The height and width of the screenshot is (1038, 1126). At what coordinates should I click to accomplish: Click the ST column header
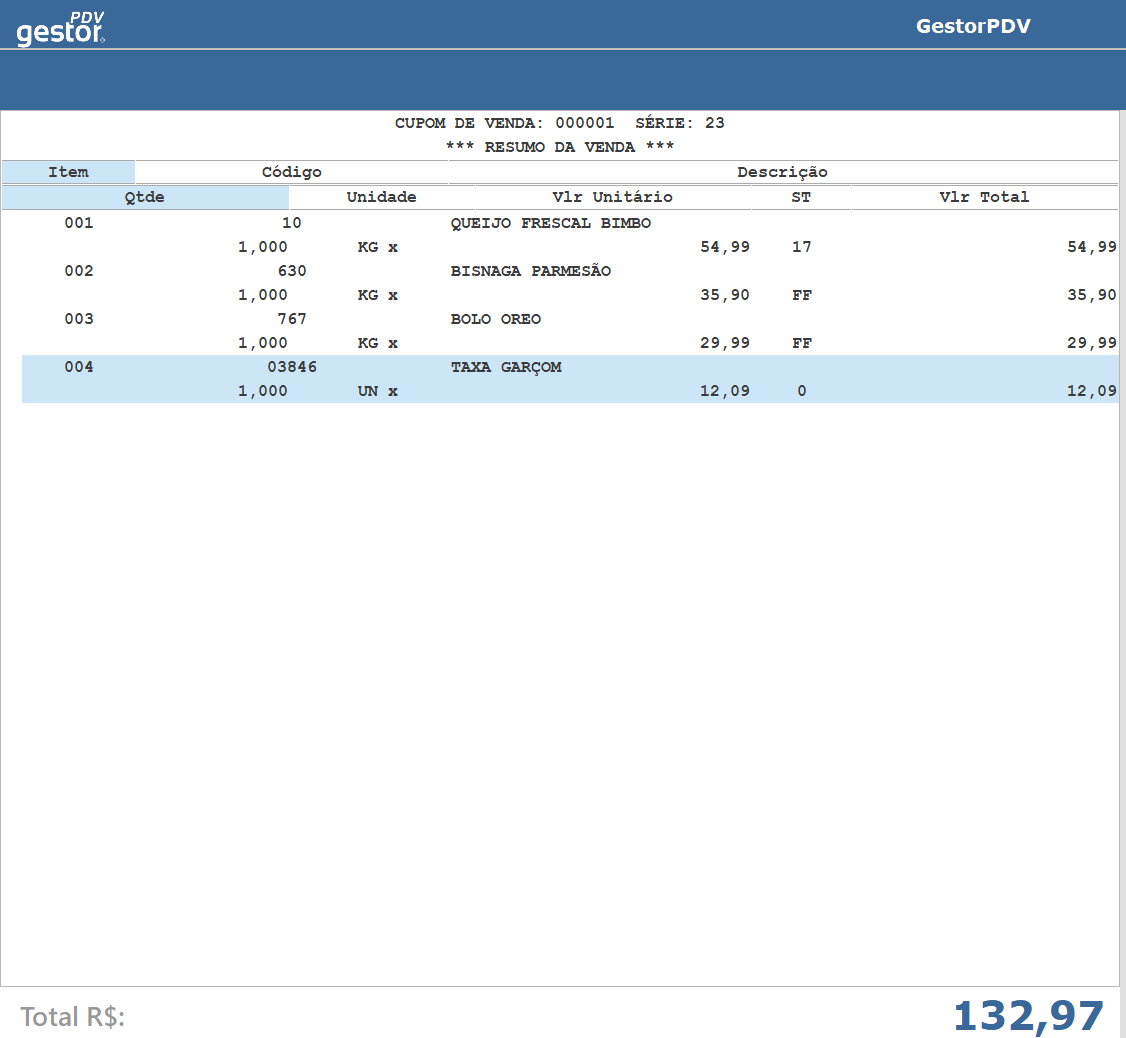[x=801, y=197]
